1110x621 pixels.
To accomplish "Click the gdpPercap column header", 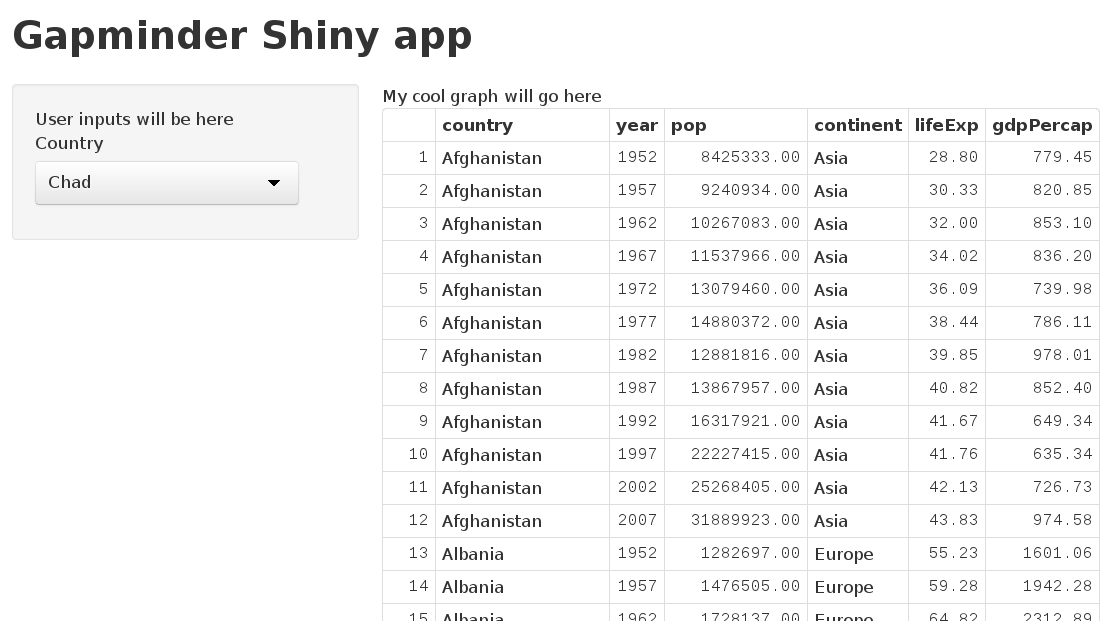I will pyautogui.click(x=1042, y=125).
